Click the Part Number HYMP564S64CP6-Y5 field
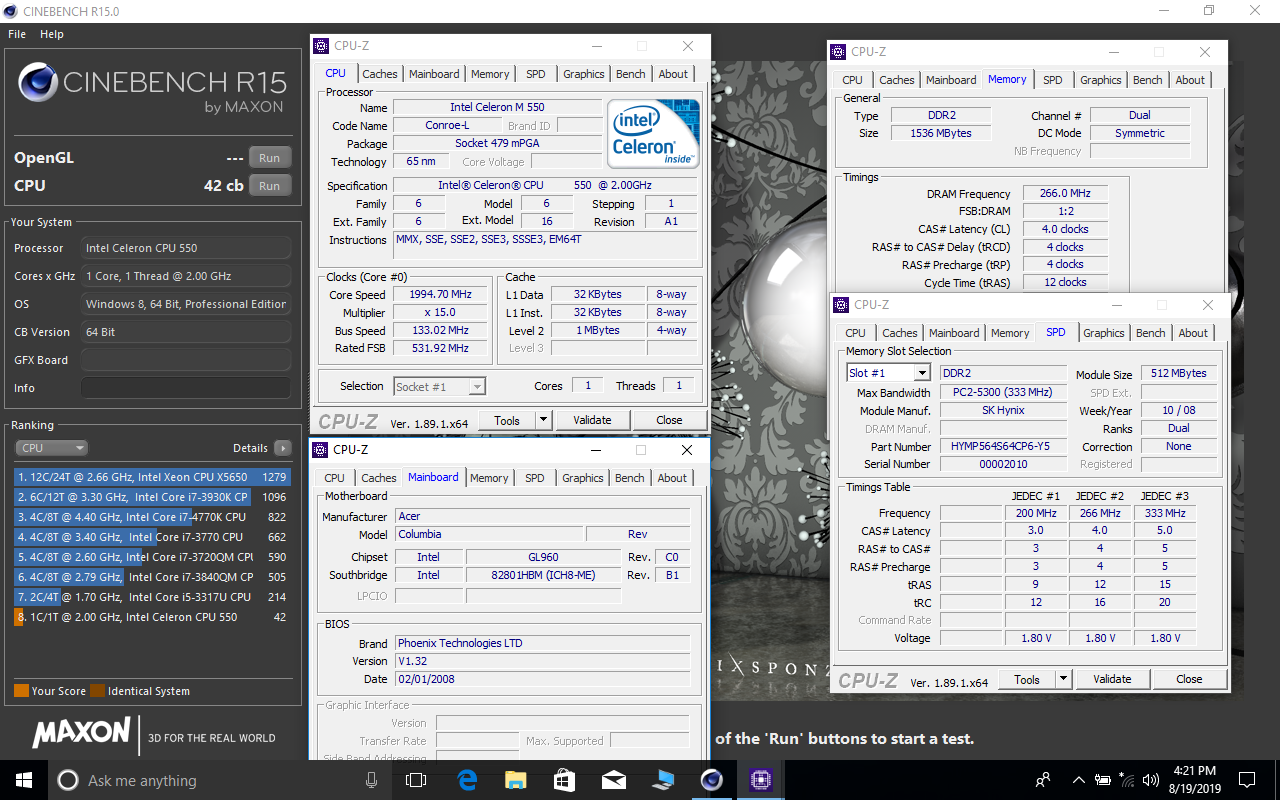Image resolution: width=1280 pixels, height=800 pixels. pyautogui.click(x=1005, y=447)
